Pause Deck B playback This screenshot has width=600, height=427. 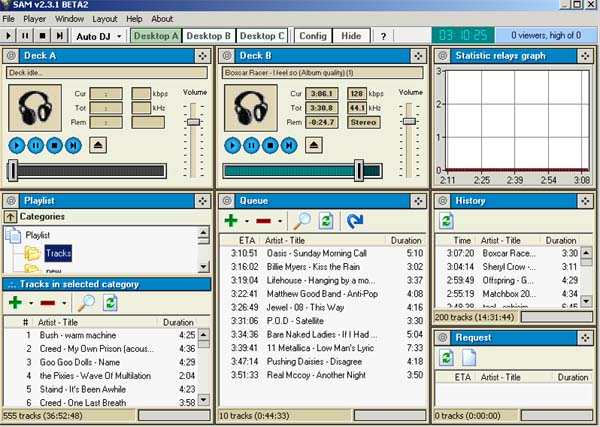tap(251, 145)
